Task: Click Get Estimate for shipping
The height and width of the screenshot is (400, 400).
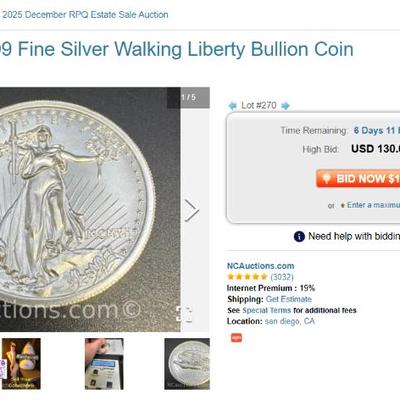Action: [289, 299]
